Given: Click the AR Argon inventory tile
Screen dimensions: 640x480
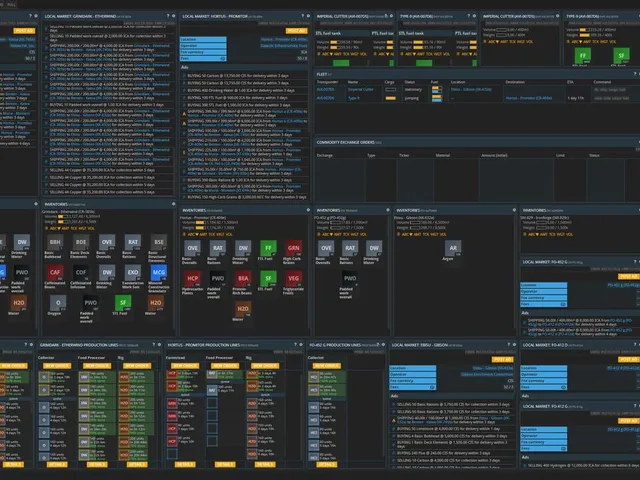Looking at the screenshot, I should [x=453, y=248].
